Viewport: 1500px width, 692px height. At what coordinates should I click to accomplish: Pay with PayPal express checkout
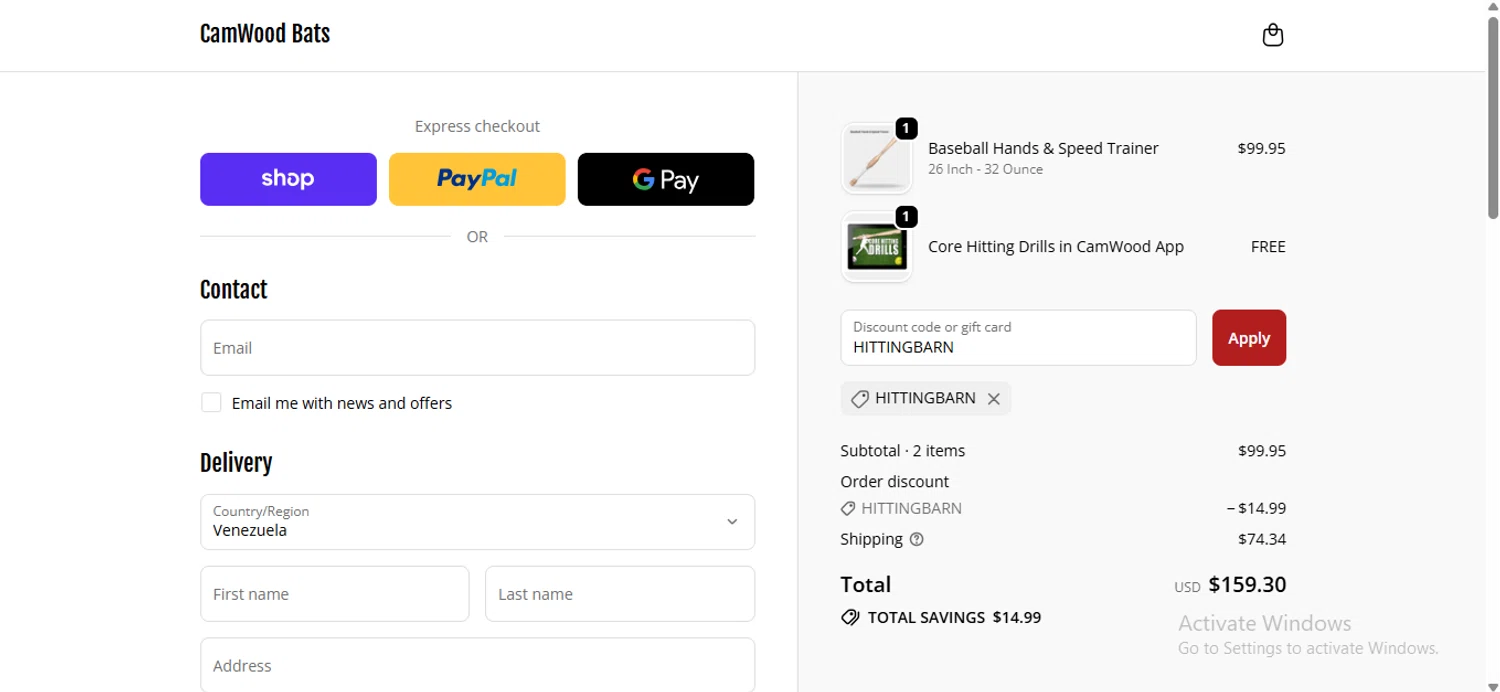click(477, 179)
